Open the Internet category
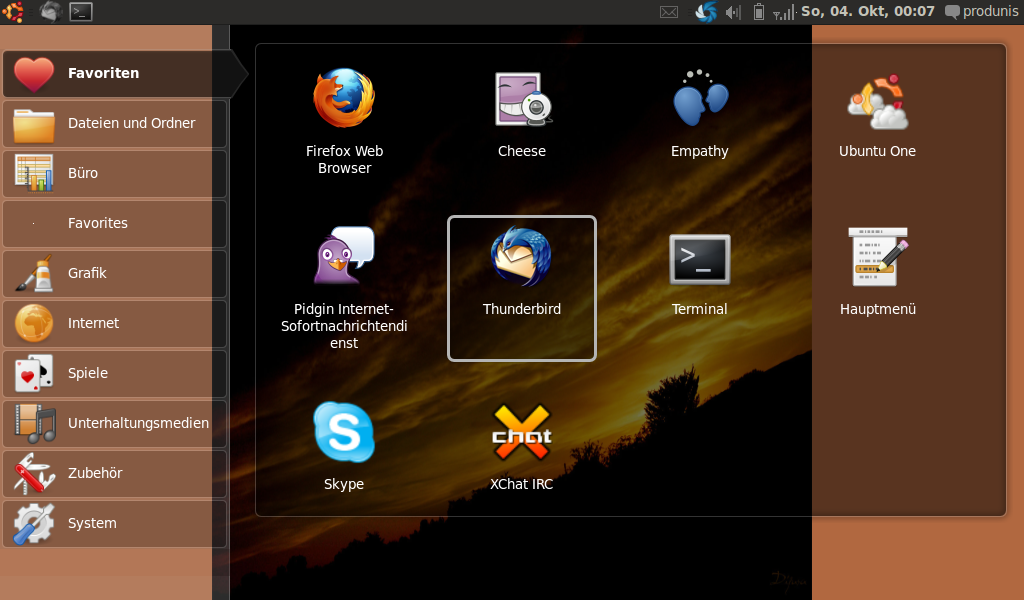 coord(115,323)
